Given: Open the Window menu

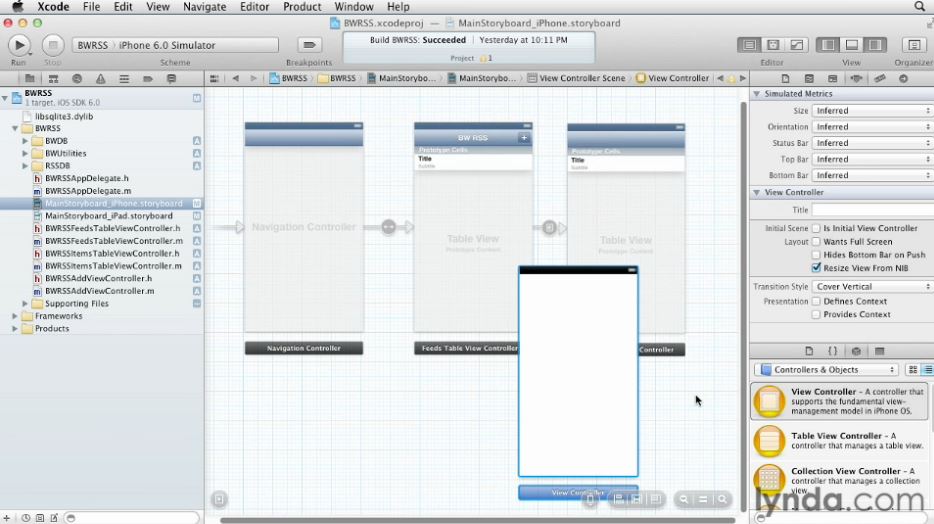Looking at the screenshot, I should [354, 7].
